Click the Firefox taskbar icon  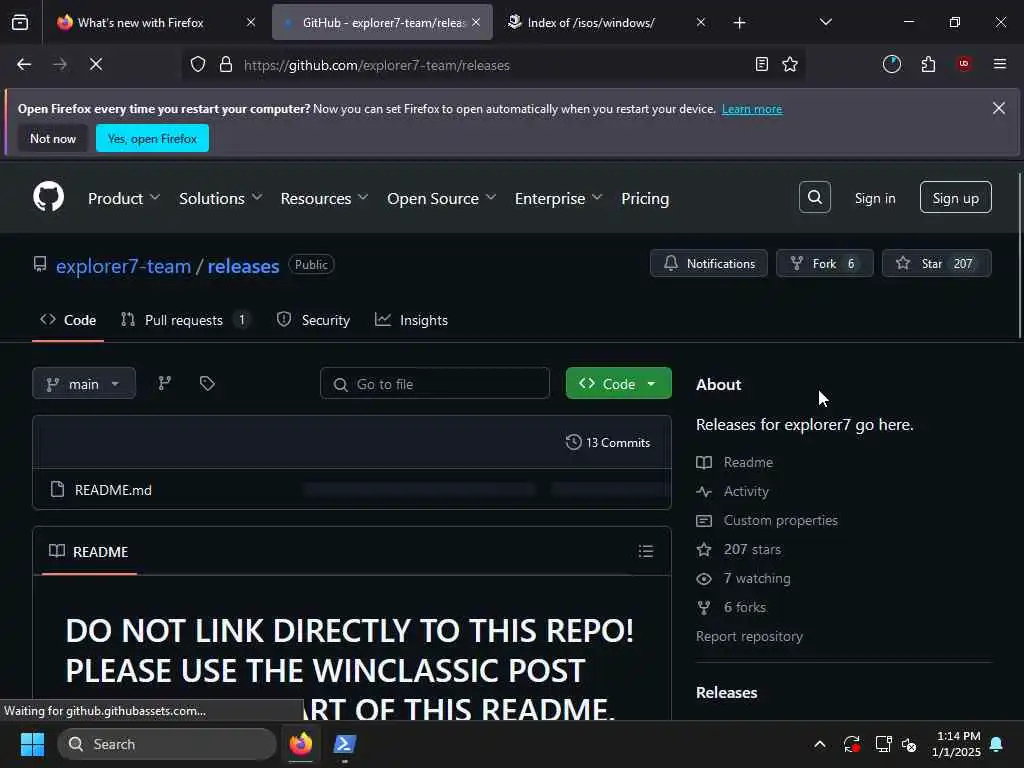(x=301, y=744)
